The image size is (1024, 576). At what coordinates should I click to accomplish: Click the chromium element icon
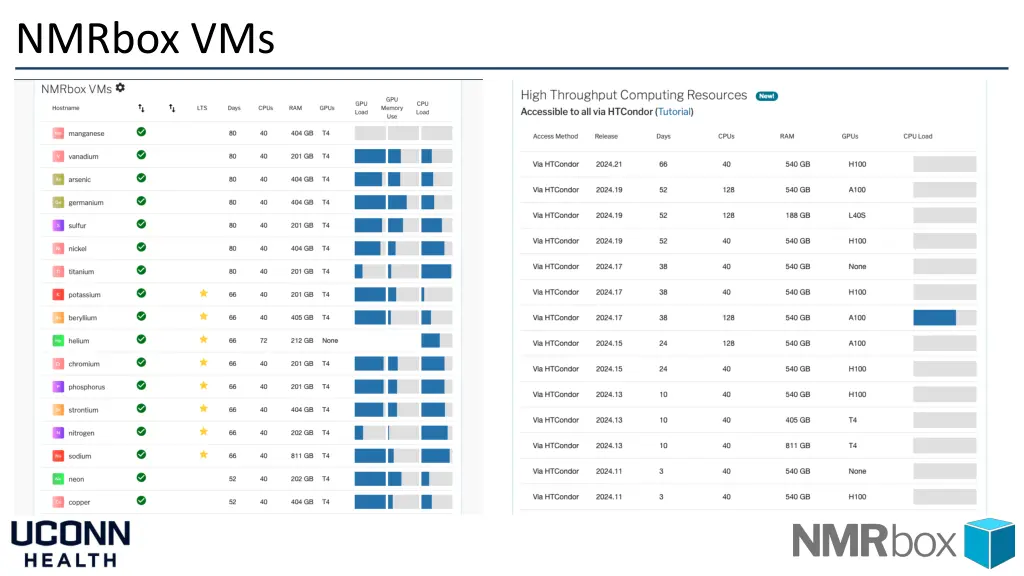click(58, 364)
